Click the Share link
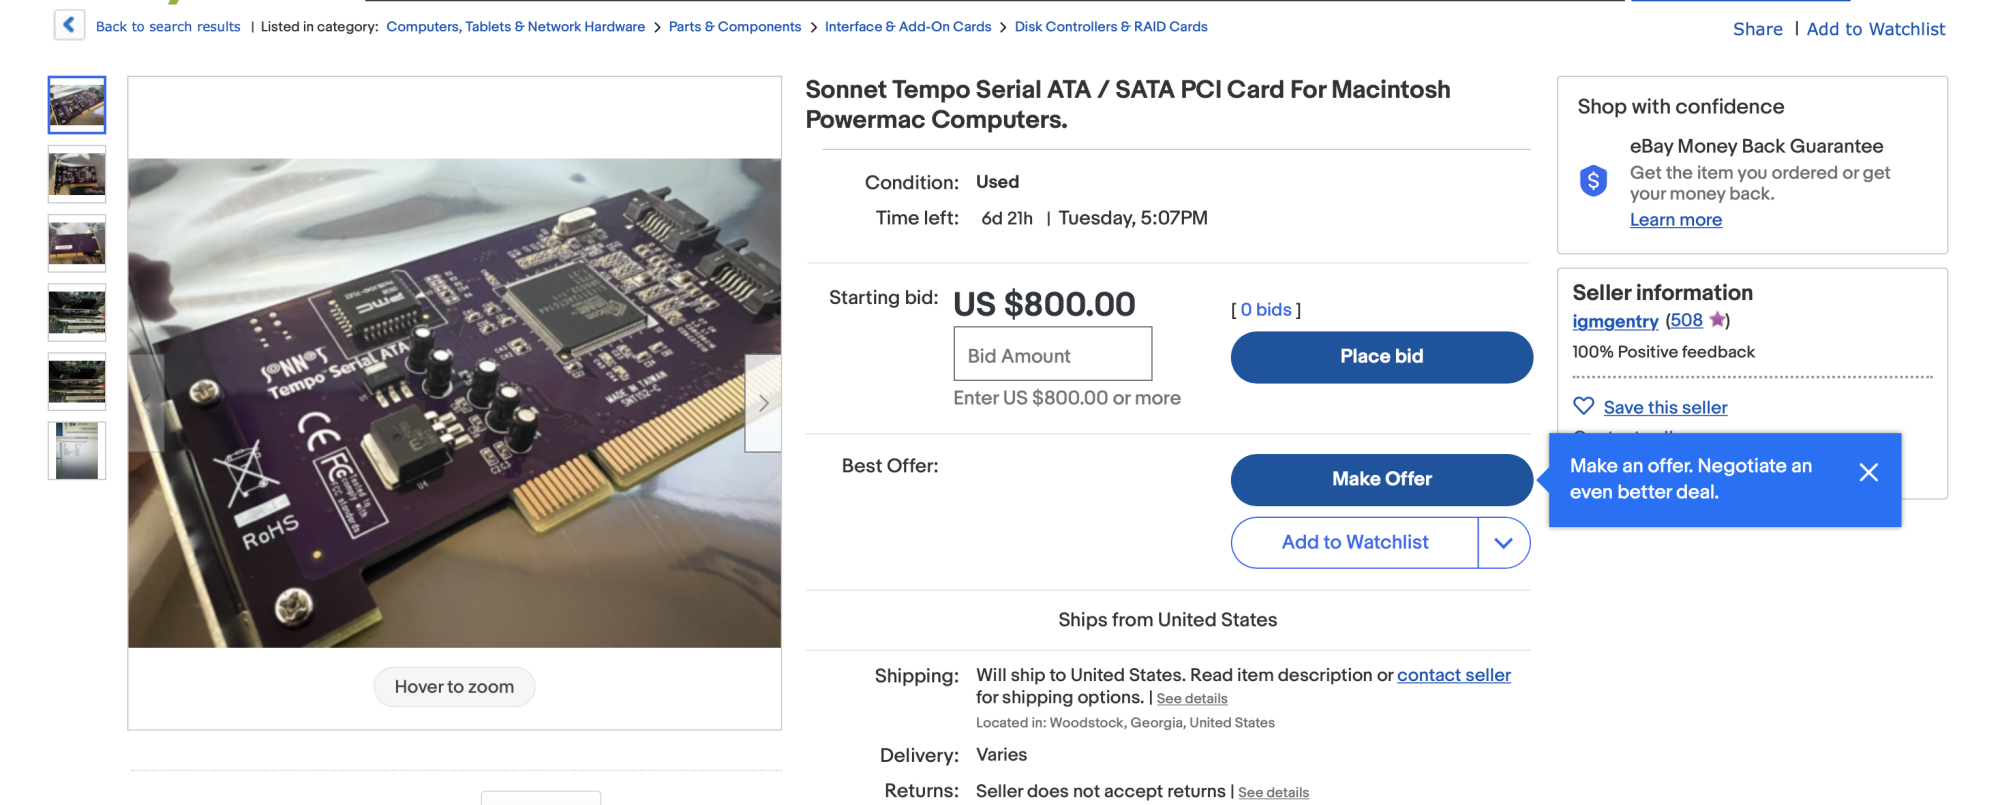The height and width of the screenshot is (805, 2000). click(x=1757, y=29)
